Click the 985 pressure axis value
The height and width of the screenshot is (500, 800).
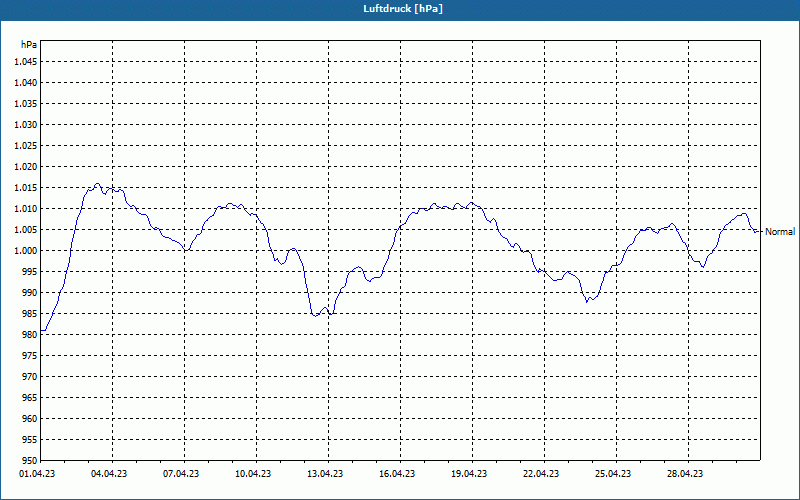[30, 314]
